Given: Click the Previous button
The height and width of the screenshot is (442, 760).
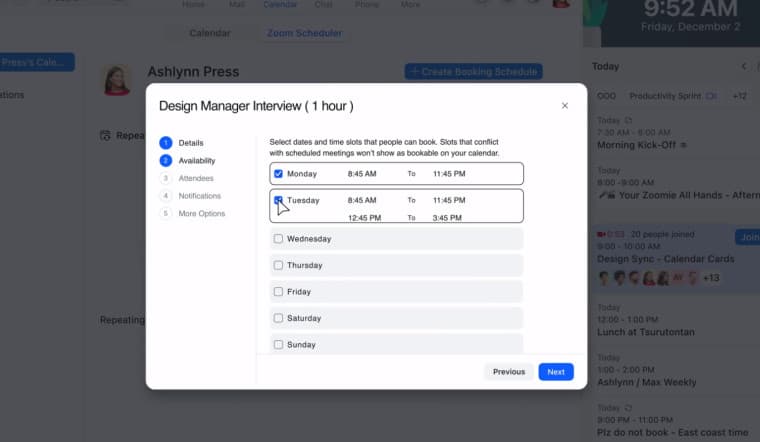Looking at the screenshot, I should (508, 372).
